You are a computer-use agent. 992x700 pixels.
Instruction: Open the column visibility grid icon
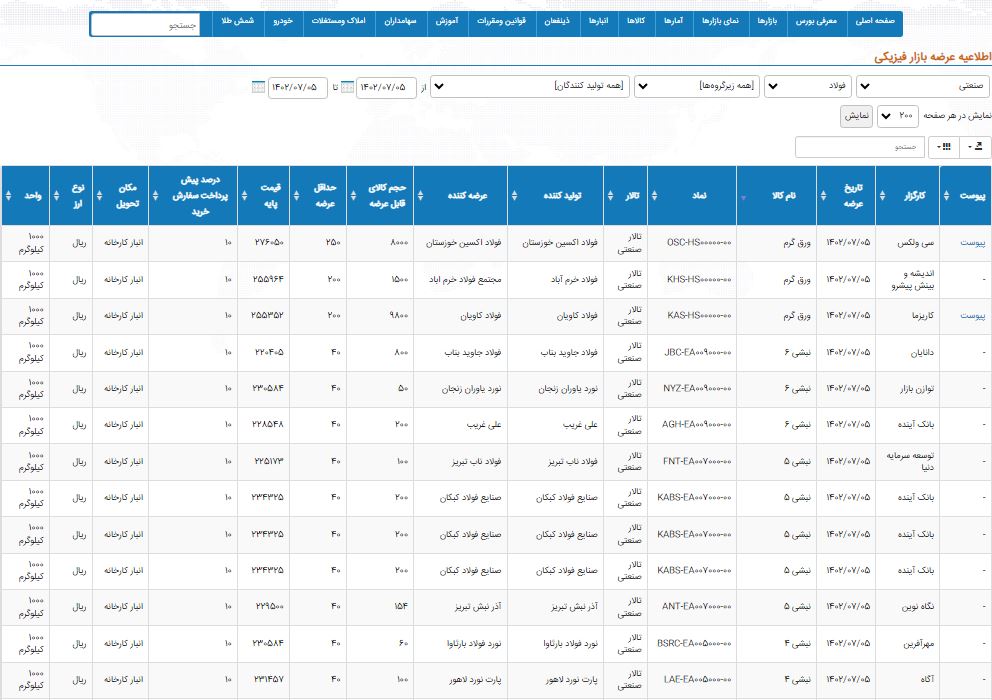coord(944,147)
